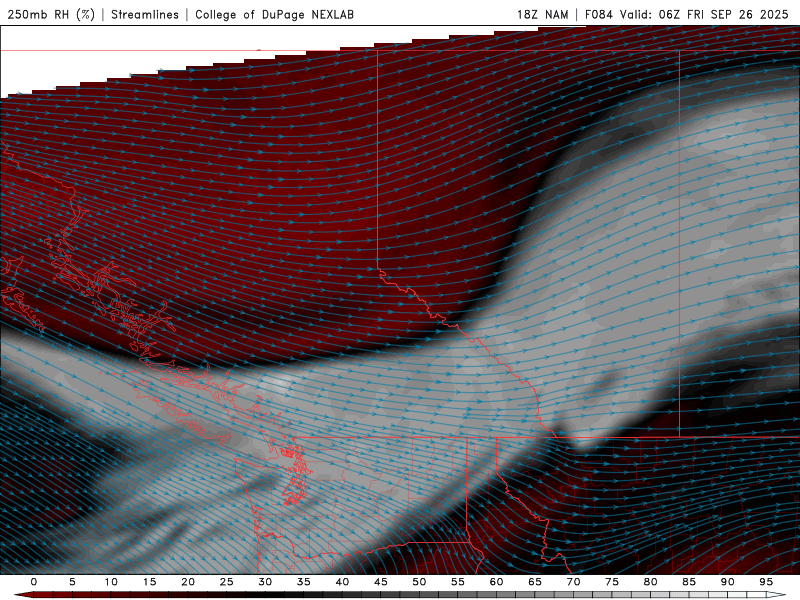Pick the colorbar value "75"
The image size is (800, 600).
pos(612,582)
